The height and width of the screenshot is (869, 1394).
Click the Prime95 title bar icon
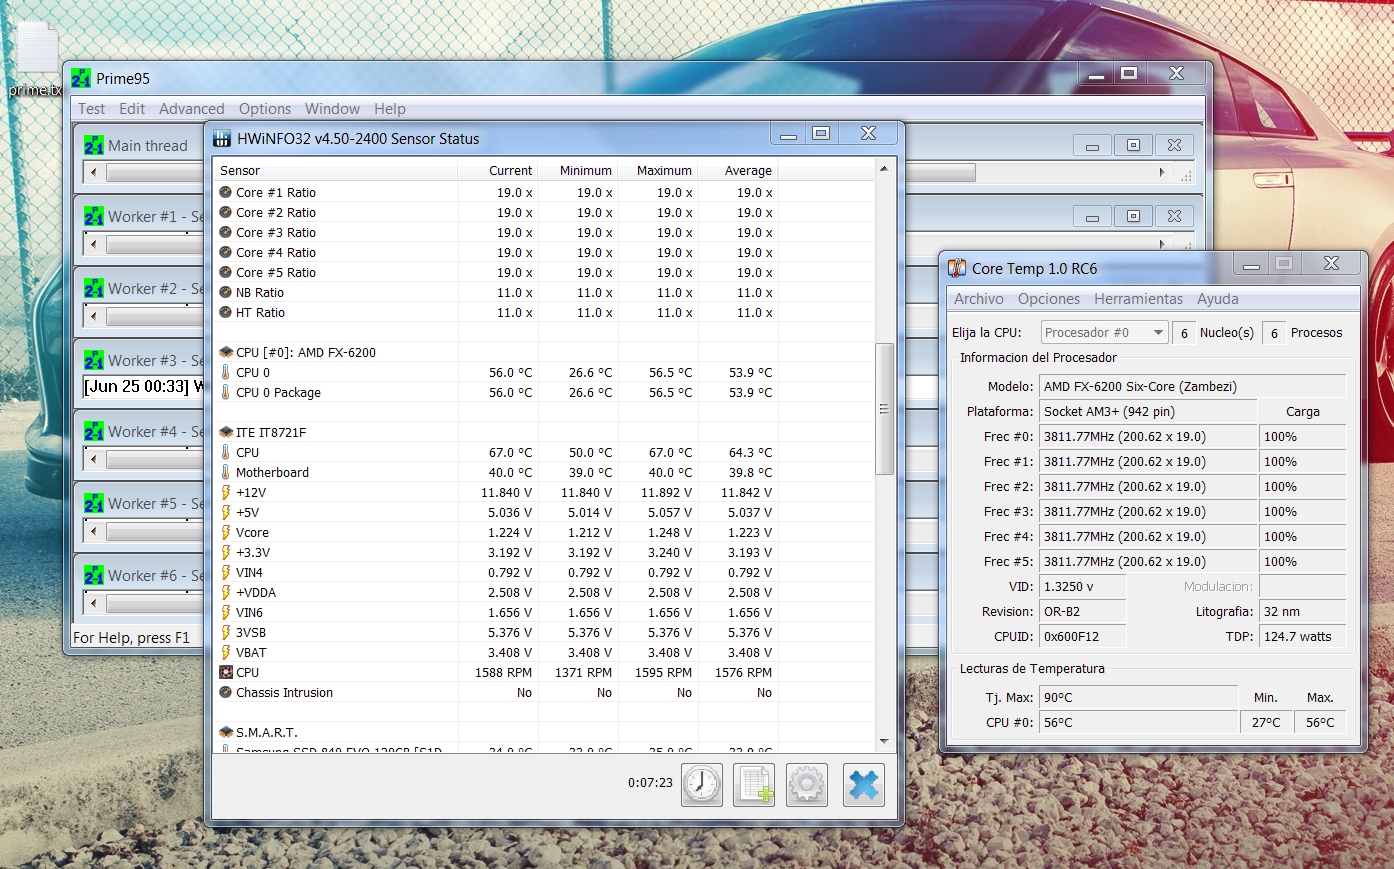pyautogui.click(x=81, y=78)
